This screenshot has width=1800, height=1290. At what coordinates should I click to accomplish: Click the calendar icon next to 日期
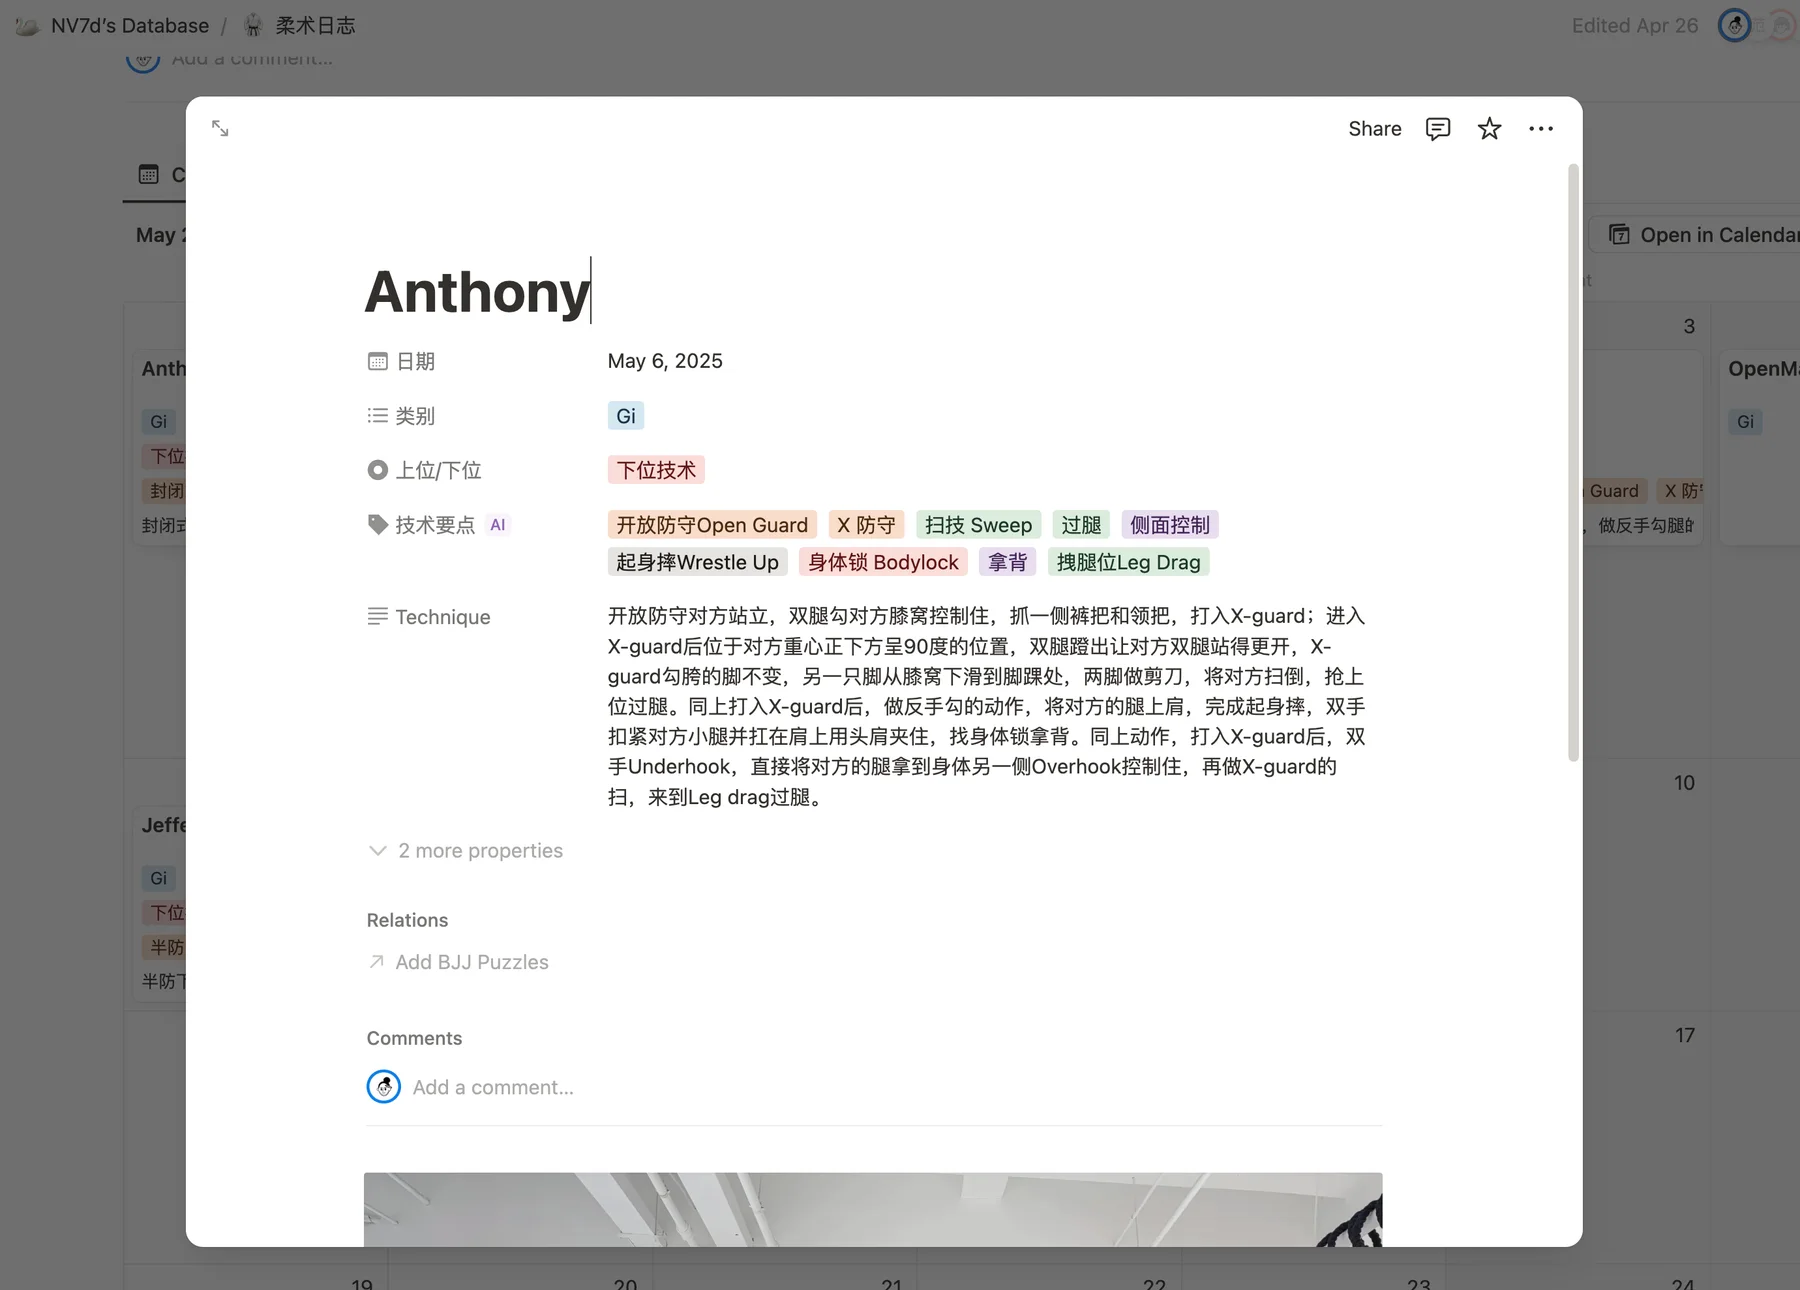click(377, 361)
